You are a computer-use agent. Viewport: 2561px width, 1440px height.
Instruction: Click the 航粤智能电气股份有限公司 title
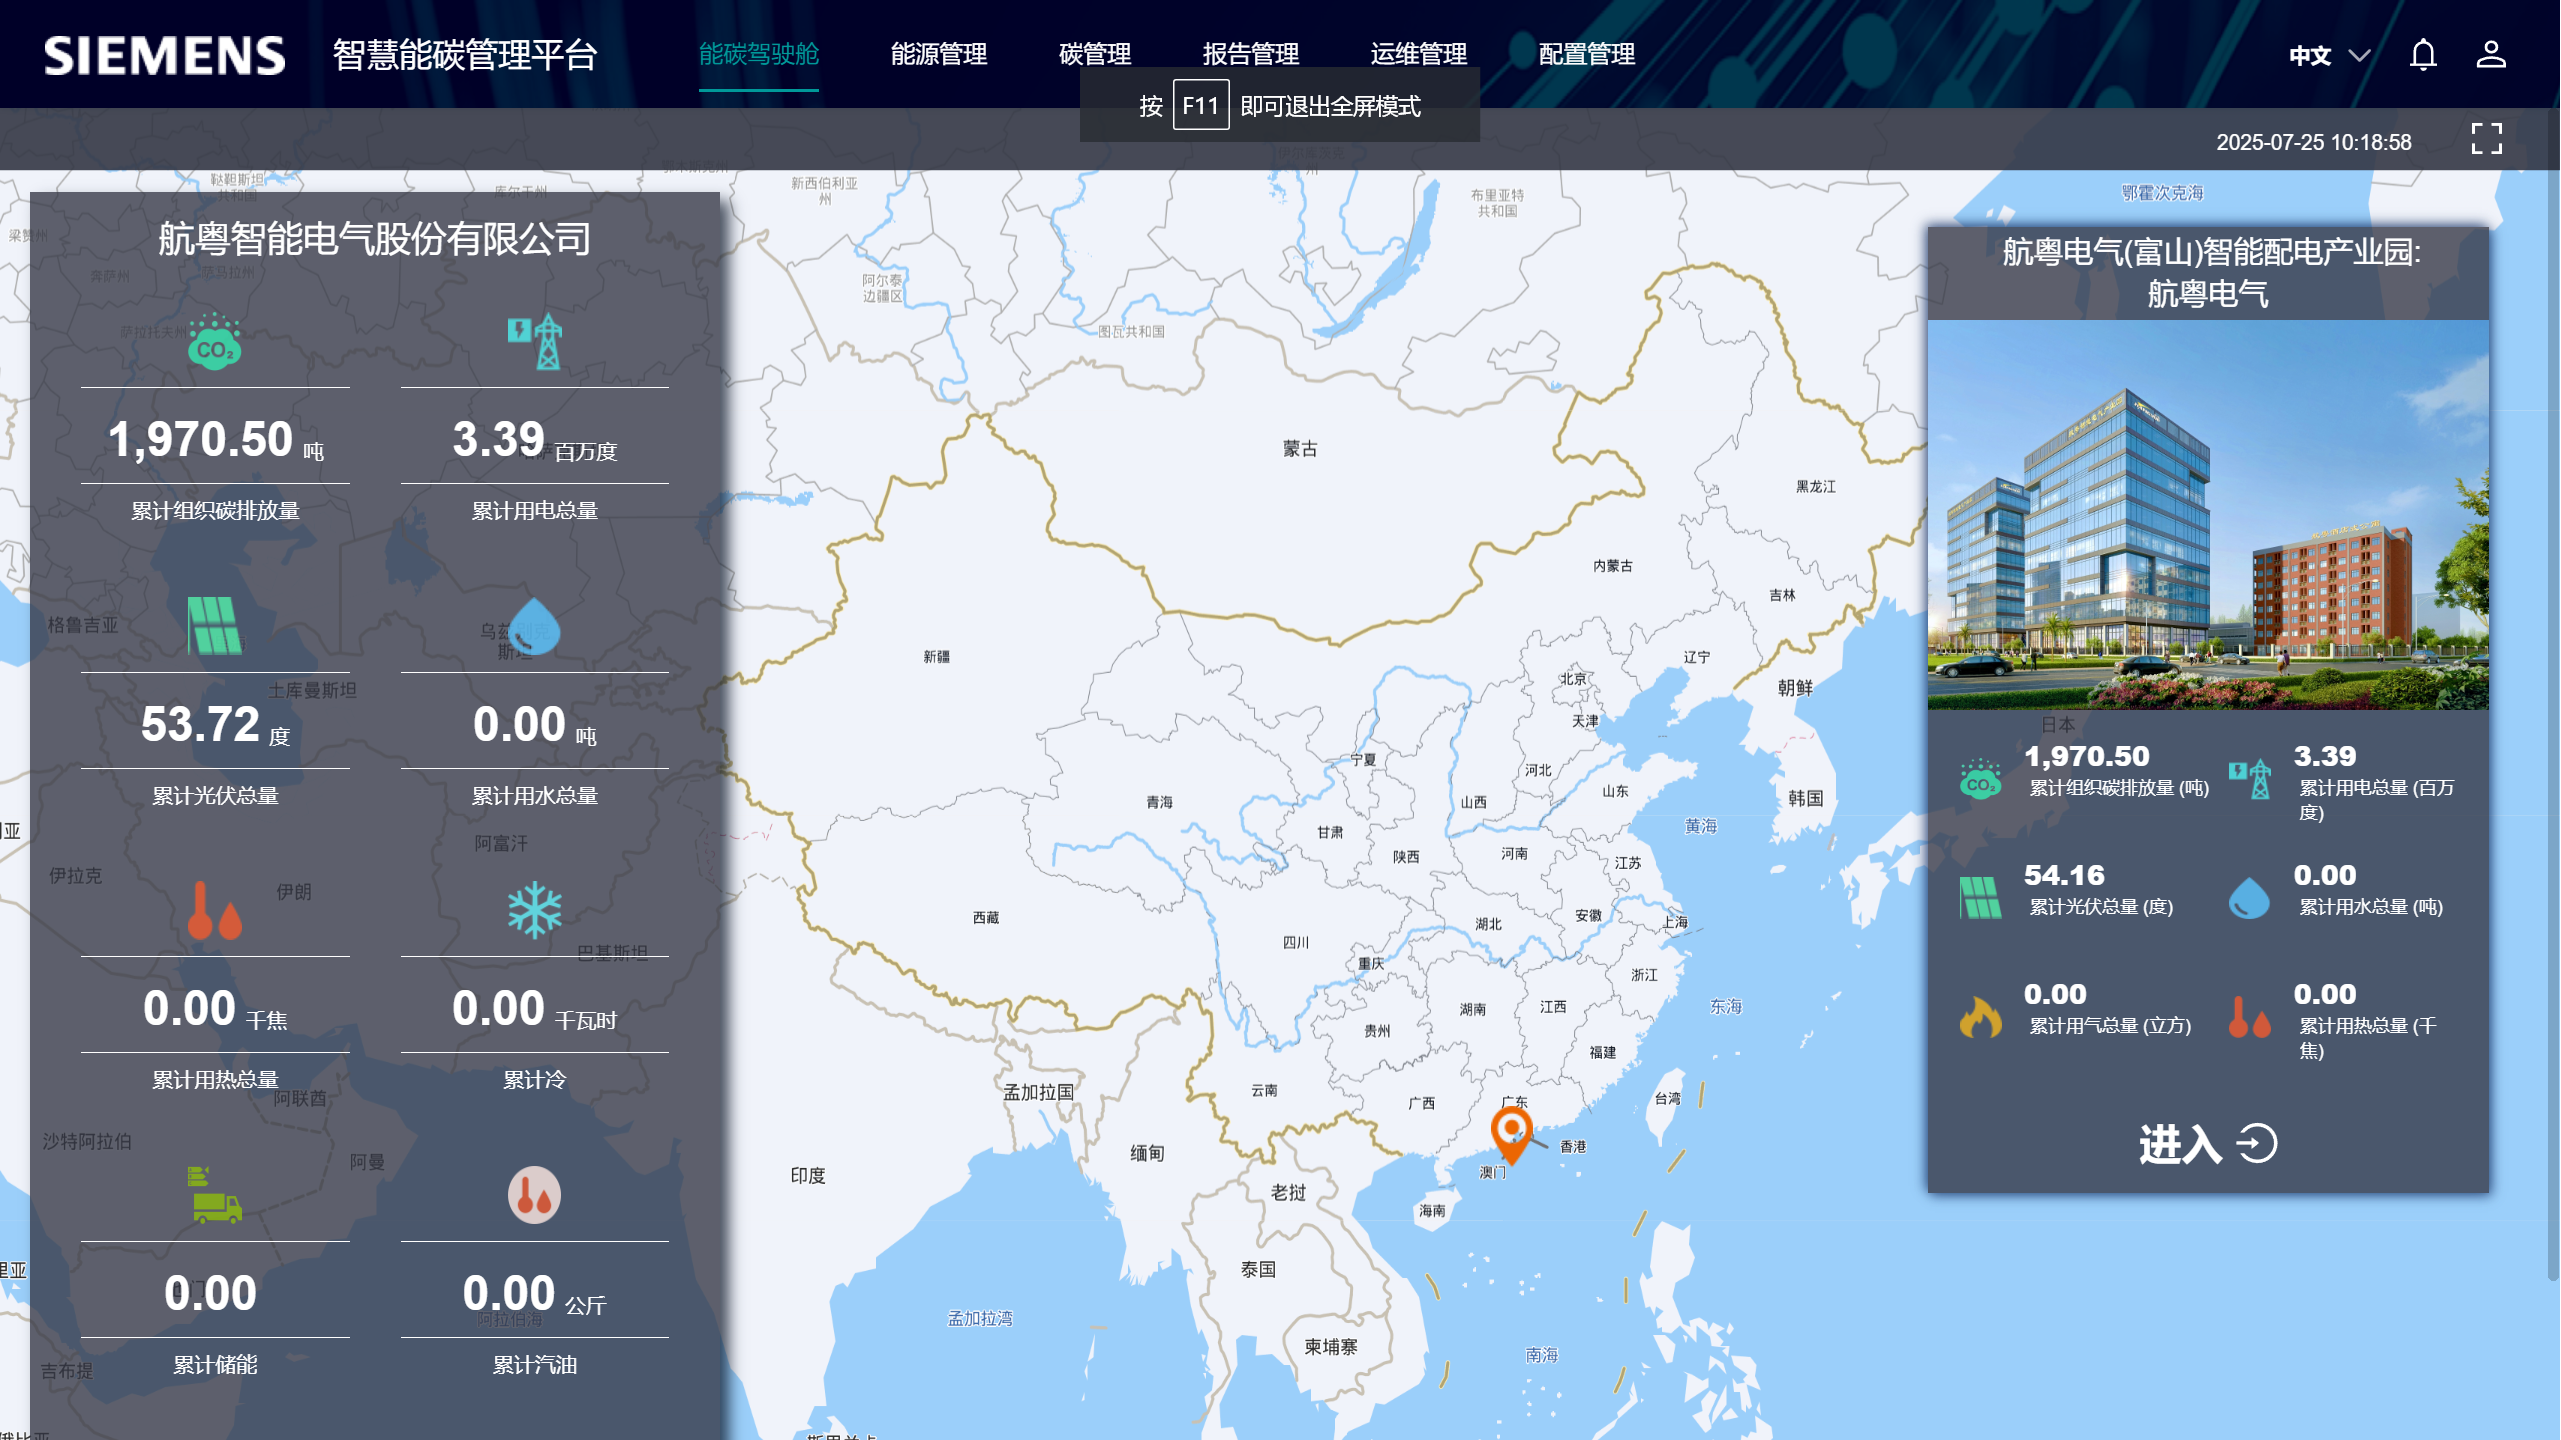point(374,240)
